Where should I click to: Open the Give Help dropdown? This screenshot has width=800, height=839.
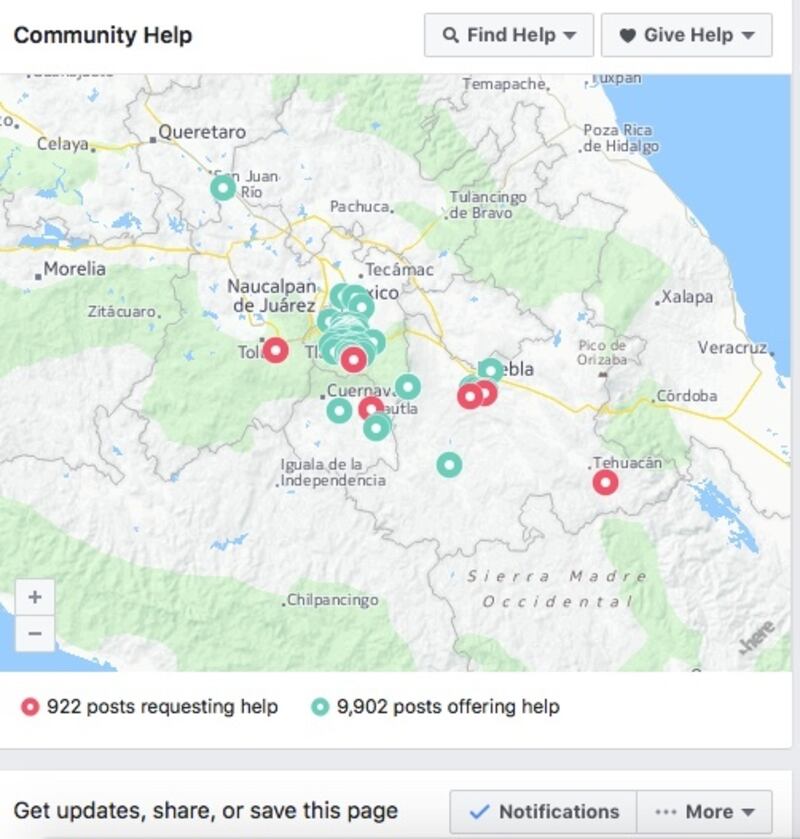[687, 35]
